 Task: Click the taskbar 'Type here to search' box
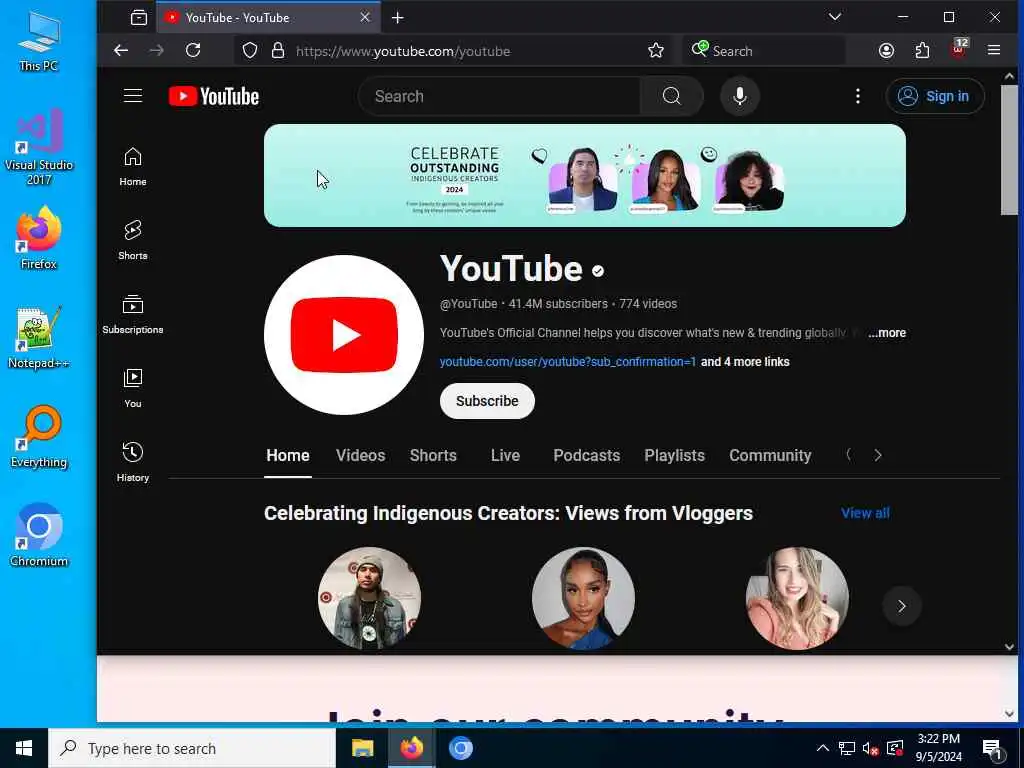click(192, 748)
